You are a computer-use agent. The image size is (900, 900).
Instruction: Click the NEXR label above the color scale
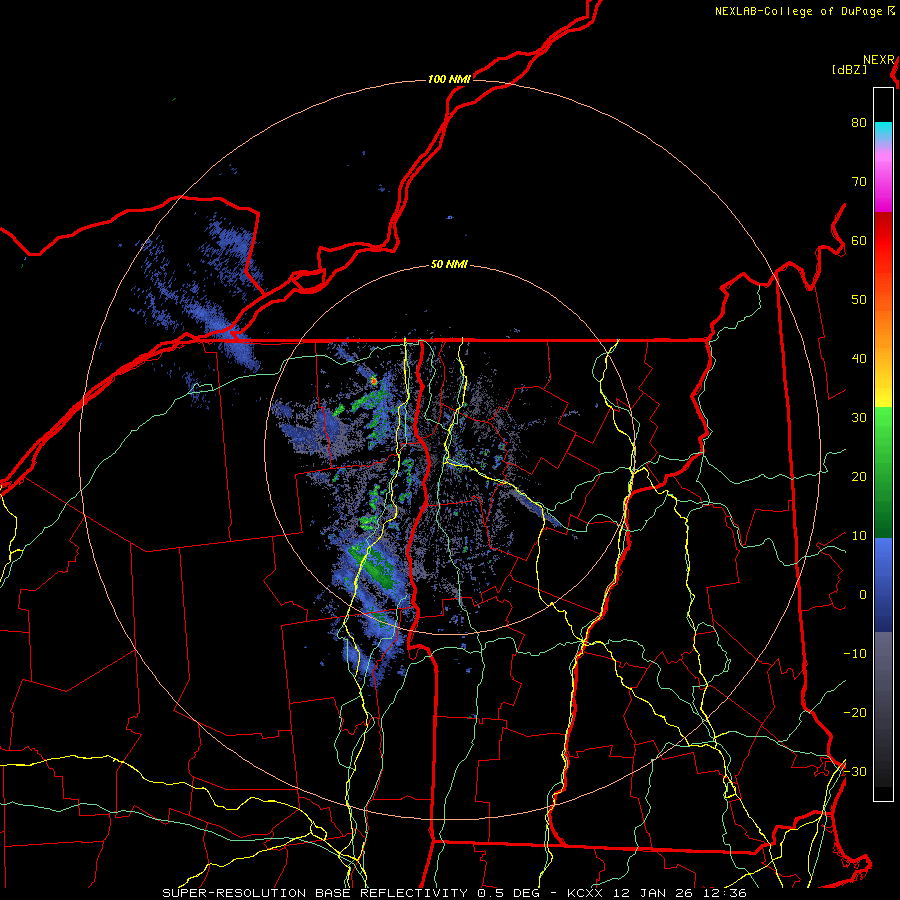(x=879, y=60)
